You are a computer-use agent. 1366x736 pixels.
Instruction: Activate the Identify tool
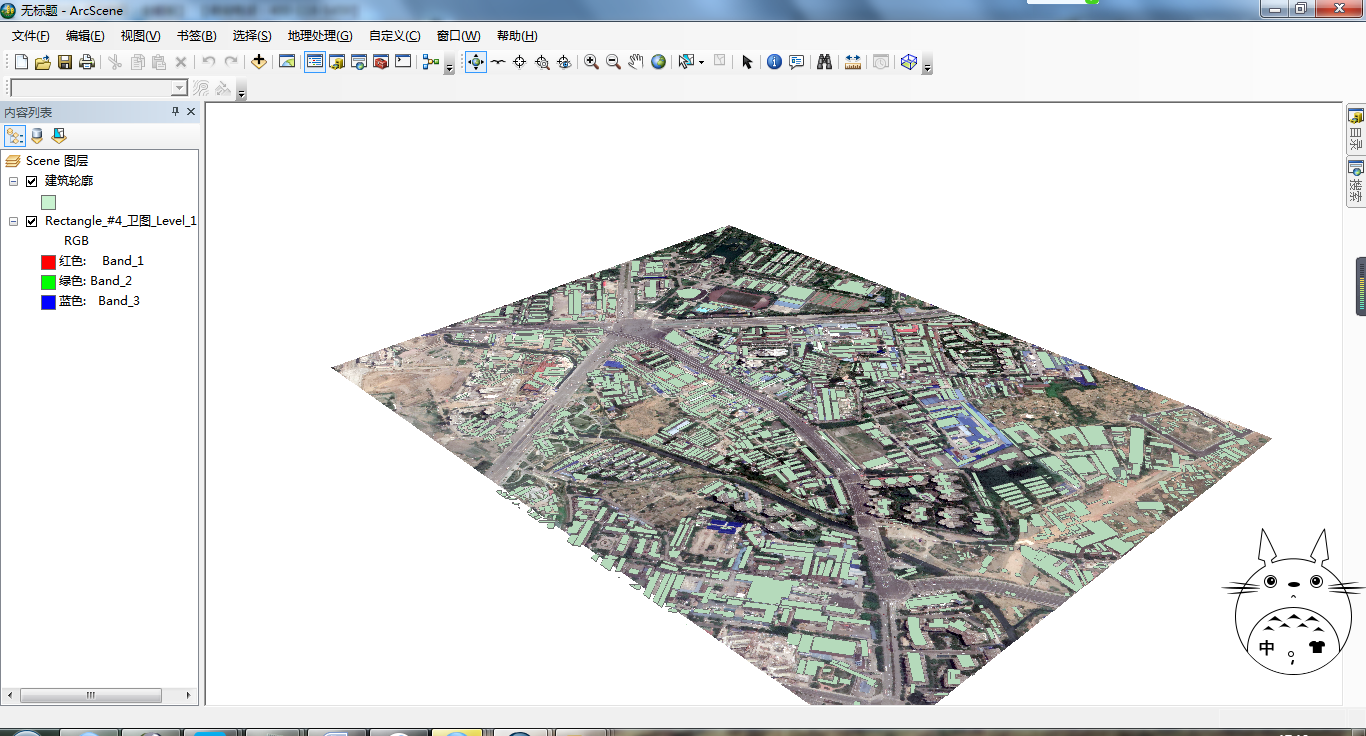(x=775, y=61)
